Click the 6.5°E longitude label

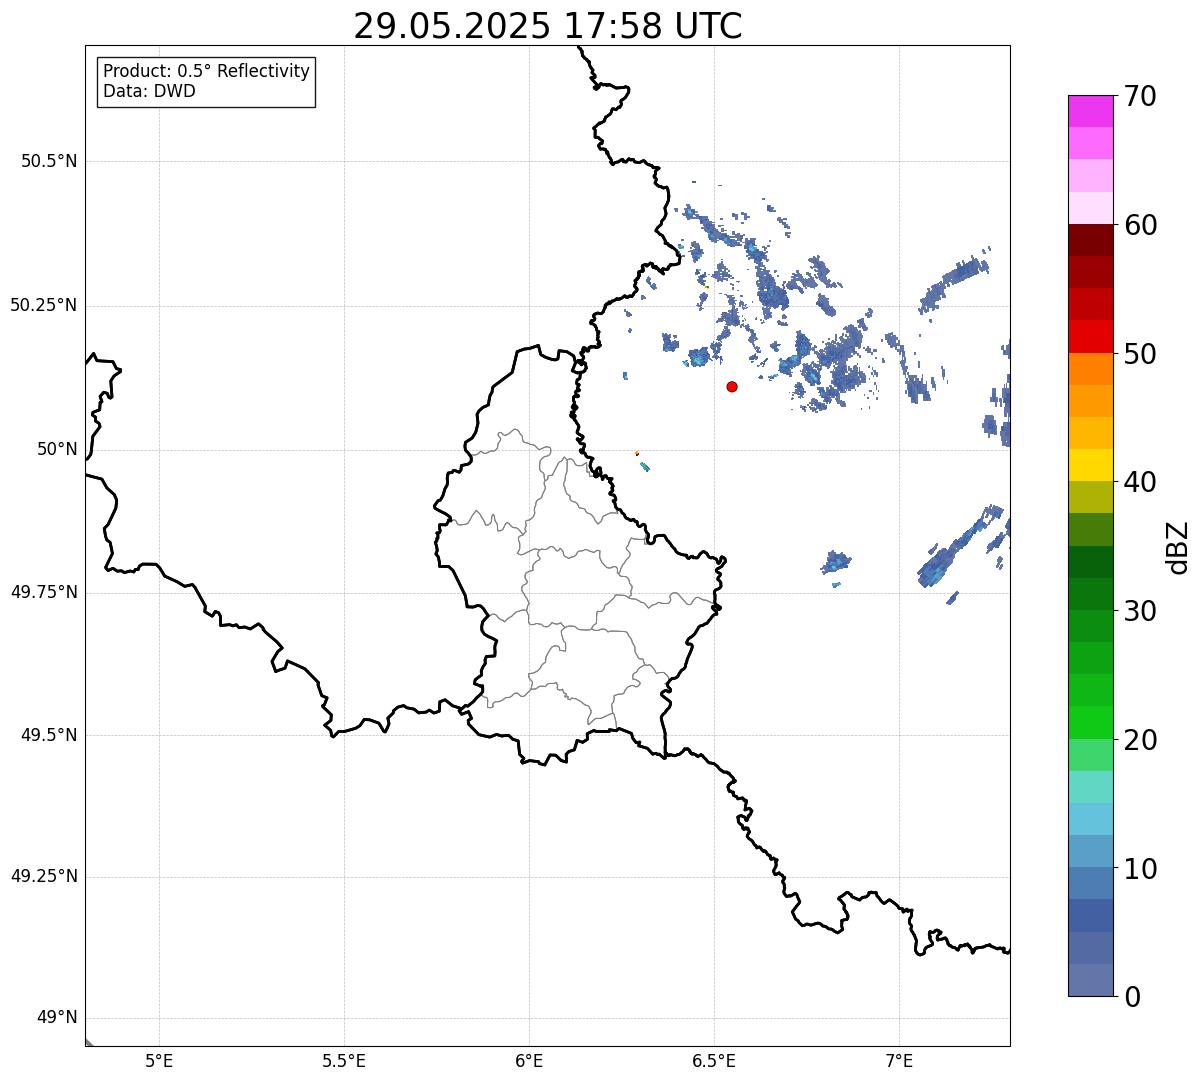(714, 1061)
